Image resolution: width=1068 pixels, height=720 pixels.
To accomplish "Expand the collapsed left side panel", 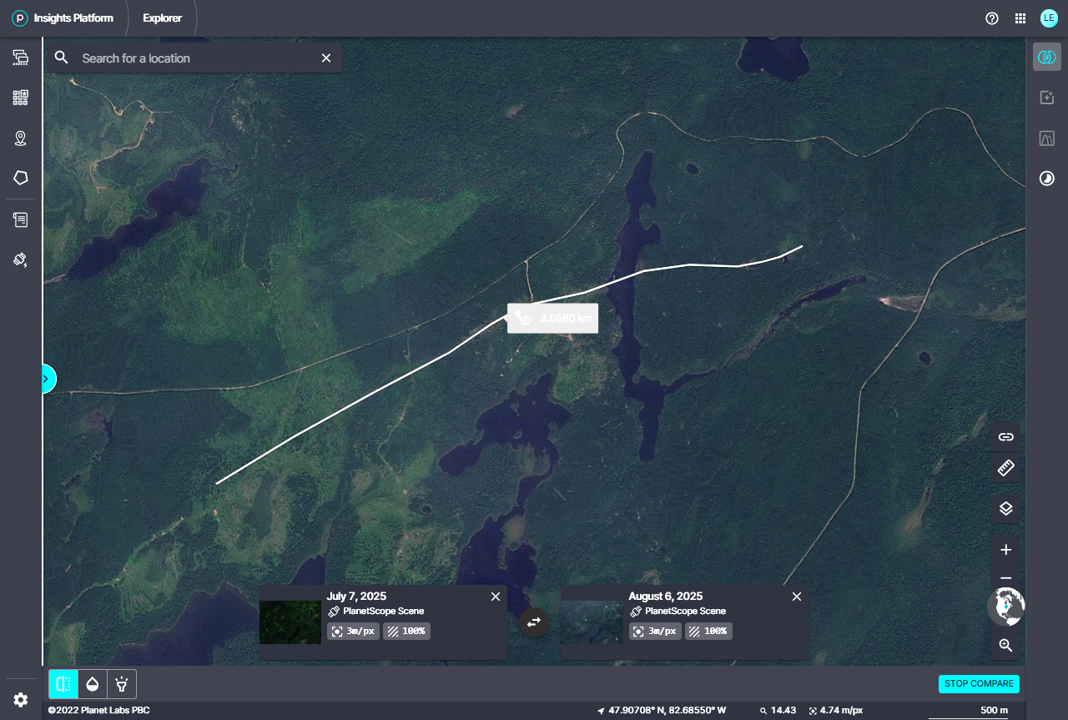I will pyautogui.click(x=47, y=379).
